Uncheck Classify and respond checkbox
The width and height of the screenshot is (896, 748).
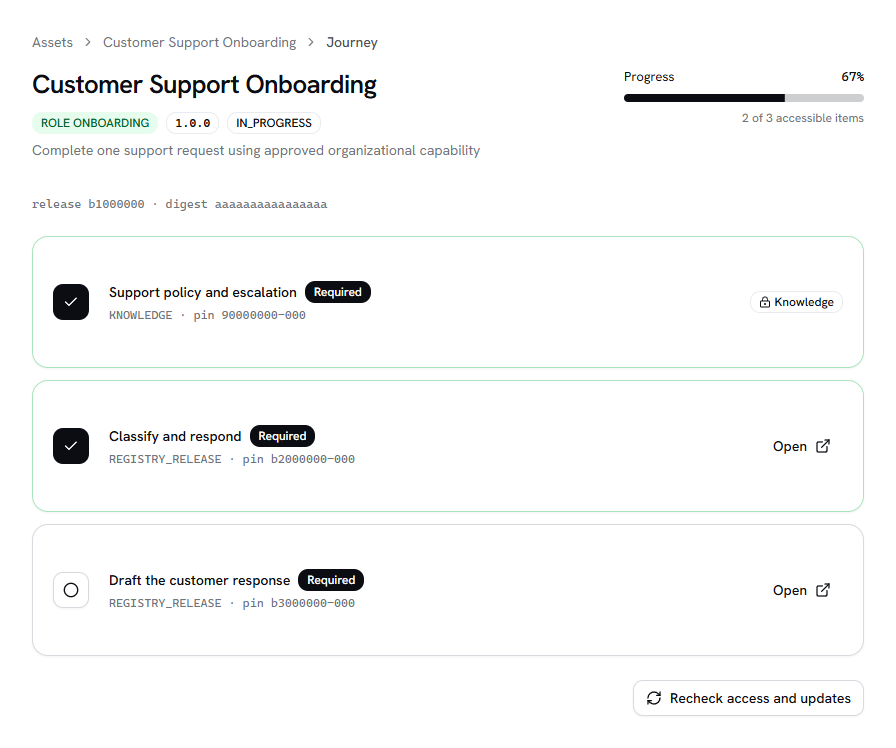[x=71, y=446]
